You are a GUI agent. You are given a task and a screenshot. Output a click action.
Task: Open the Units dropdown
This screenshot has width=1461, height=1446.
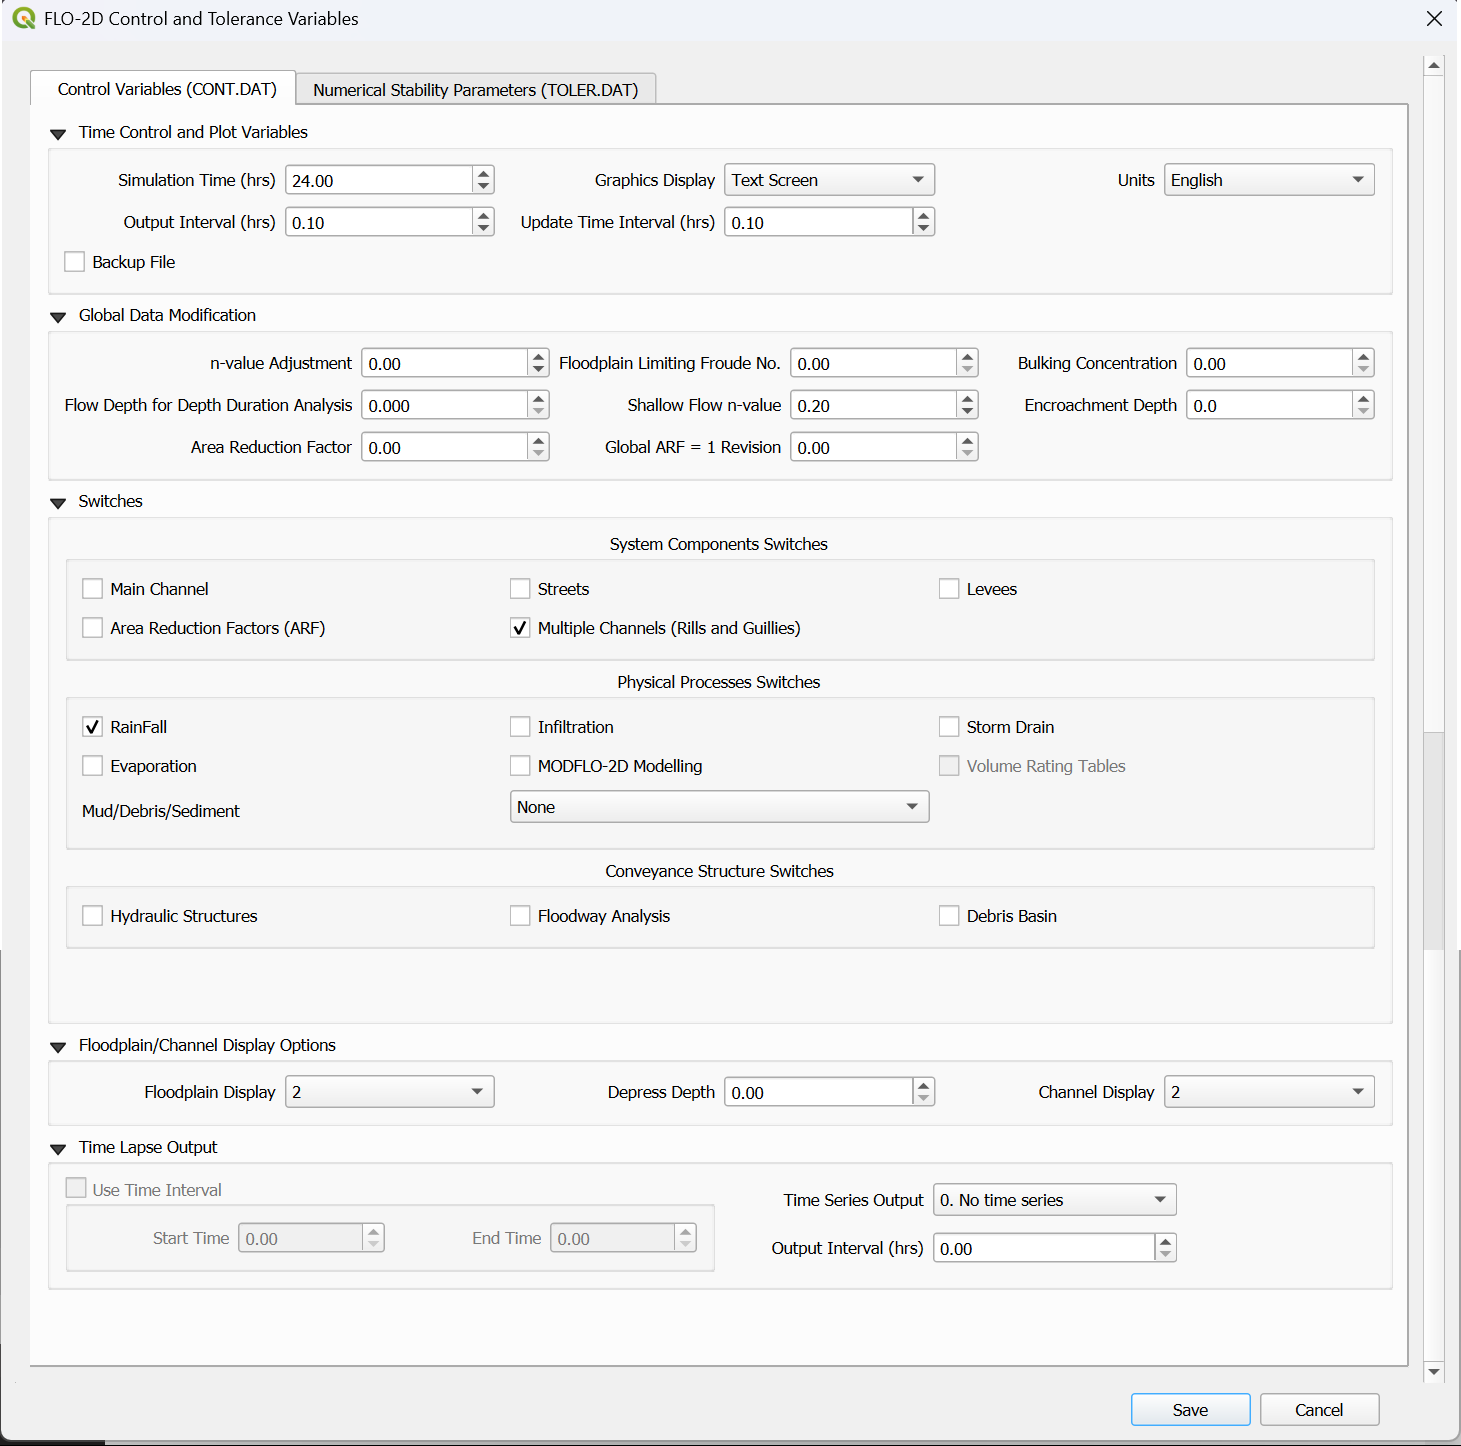click(1268, 180)
